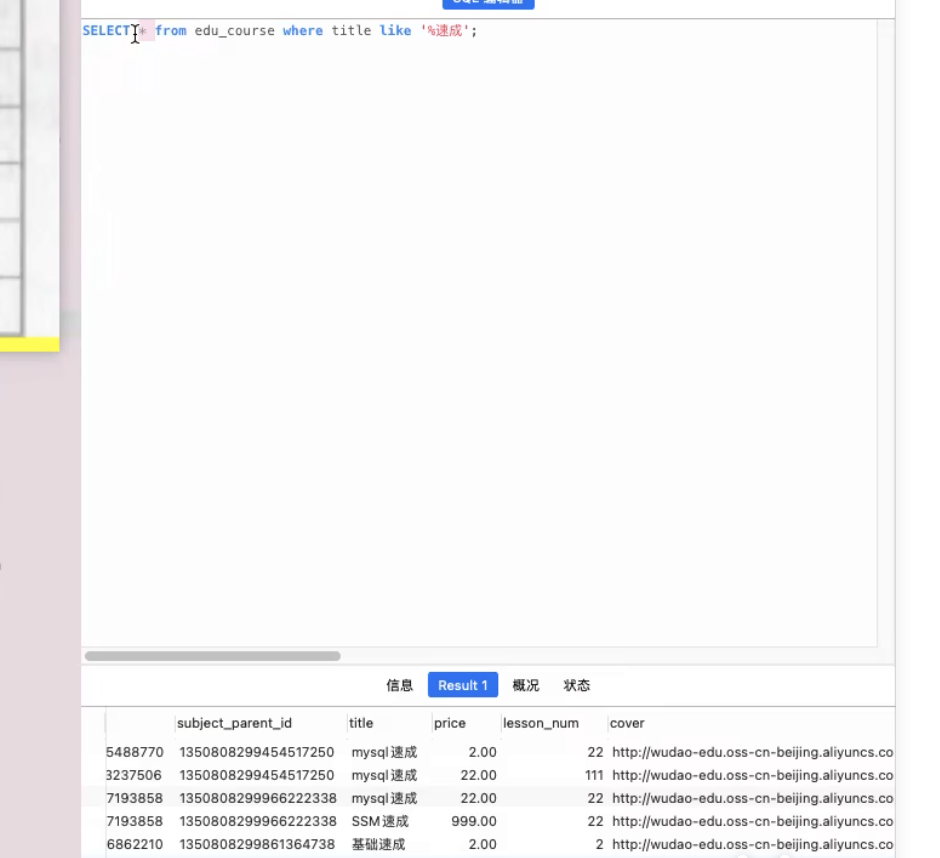Click the '%速成' string literal
The image size is (940, 858).
coord(445,31)
